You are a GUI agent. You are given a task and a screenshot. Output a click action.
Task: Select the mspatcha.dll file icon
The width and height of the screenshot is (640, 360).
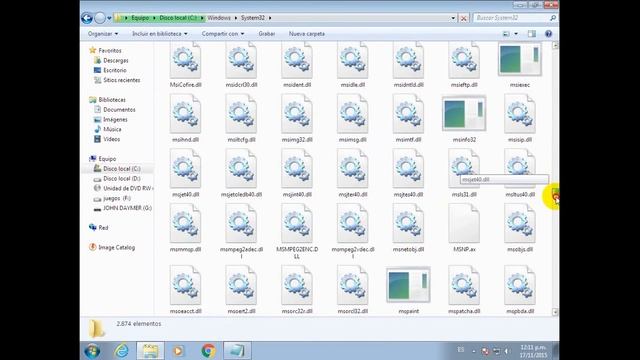coord(464,285)
